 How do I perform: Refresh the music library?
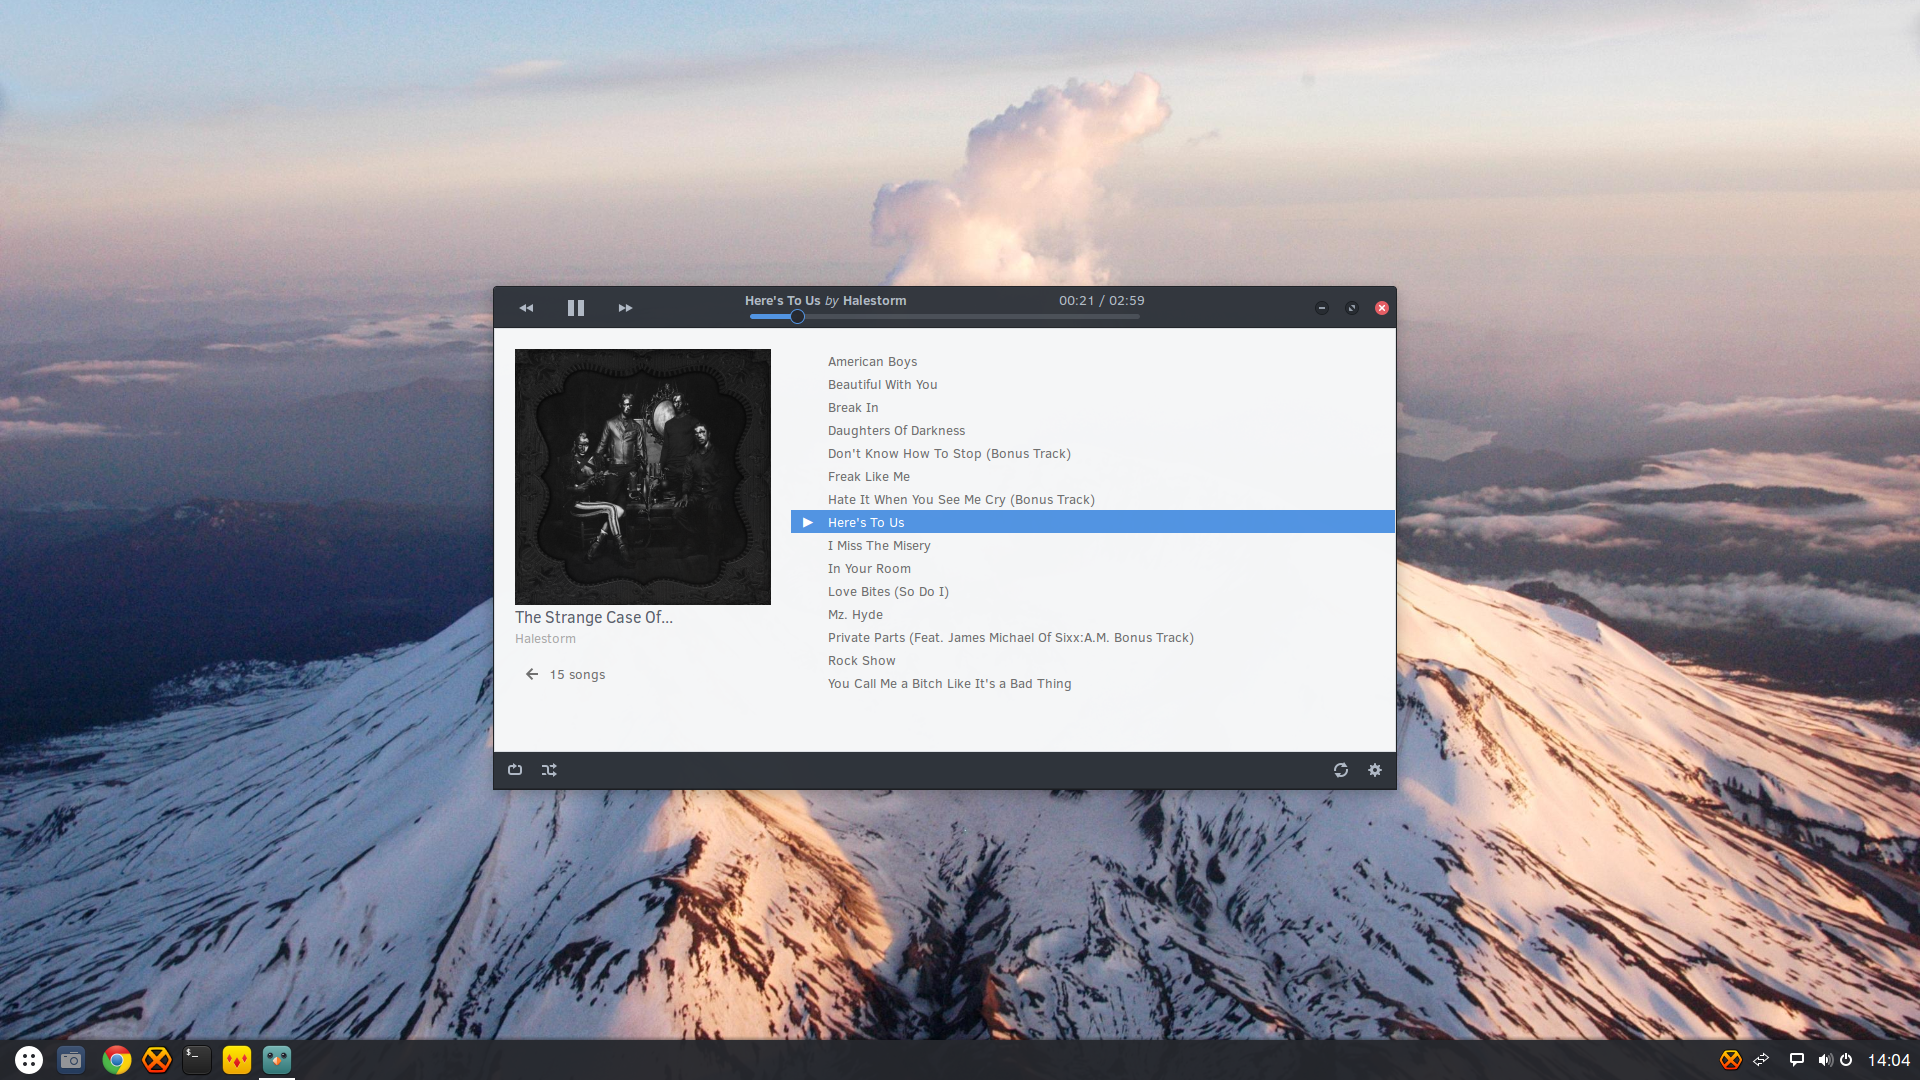1341,770
